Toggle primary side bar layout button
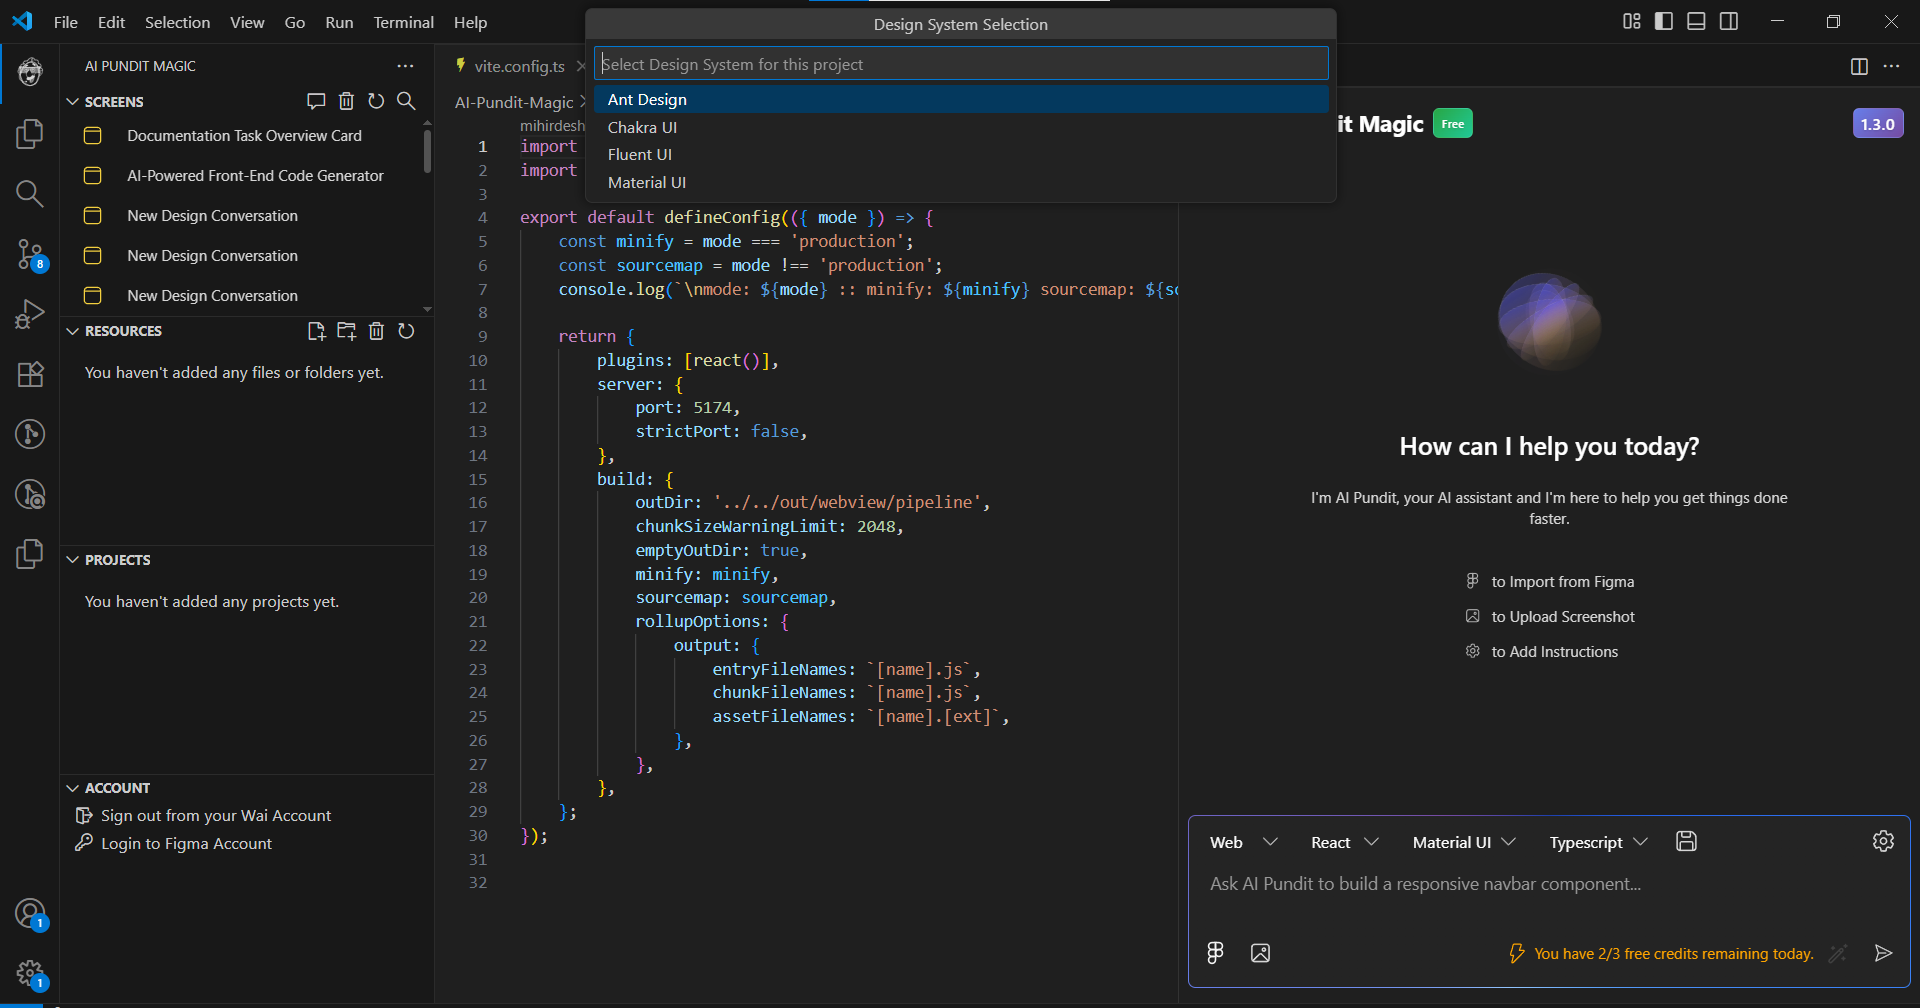Image resolution: width=1920 pixels, height=1008 pixels. point(1664,22)
